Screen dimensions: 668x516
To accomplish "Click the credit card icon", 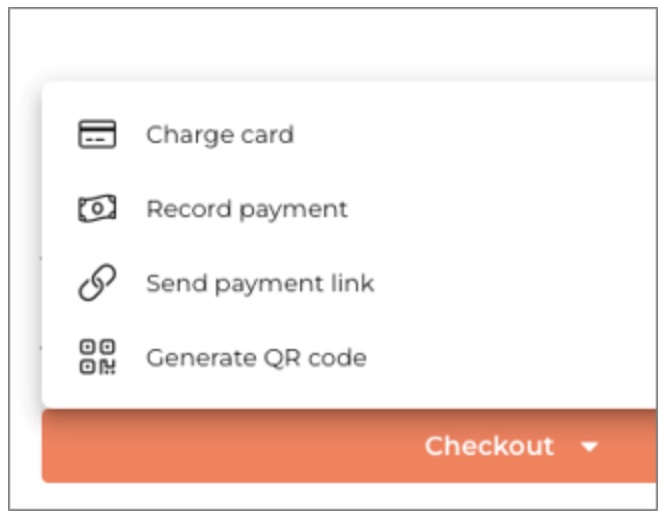I will (97, 135).
